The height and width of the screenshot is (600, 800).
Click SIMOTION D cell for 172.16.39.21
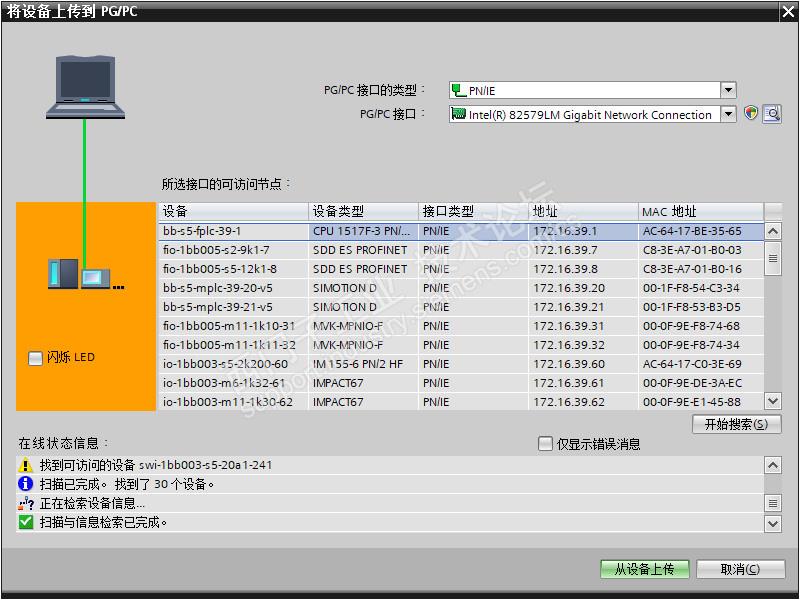(x=363, y=307)
